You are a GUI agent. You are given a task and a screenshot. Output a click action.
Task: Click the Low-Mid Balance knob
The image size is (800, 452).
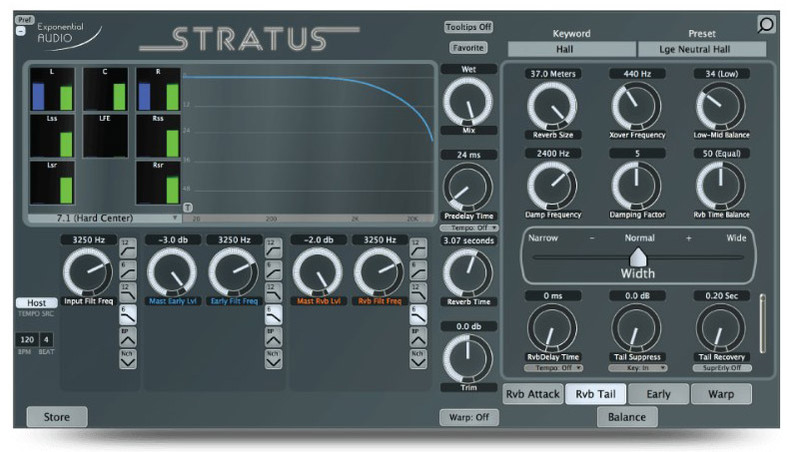tap(721, 106)
